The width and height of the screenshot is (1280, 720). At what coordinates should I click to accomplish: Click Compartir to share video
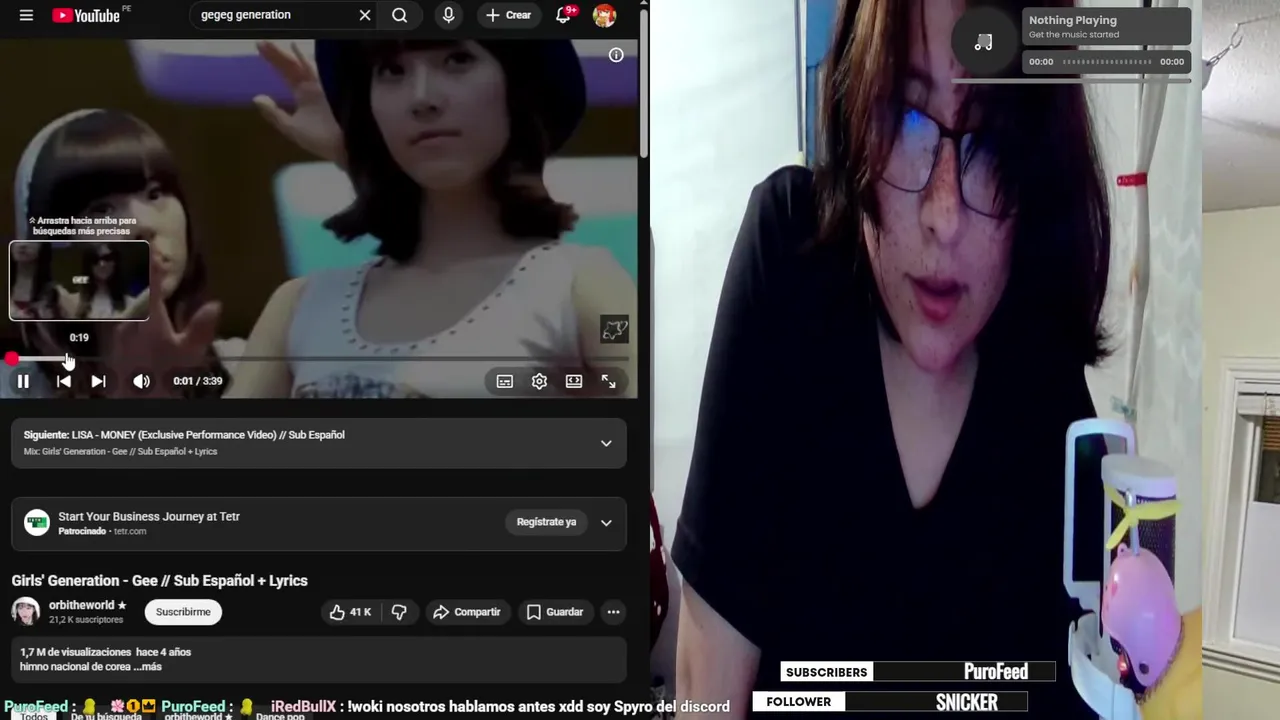click(x=466, y=612)
